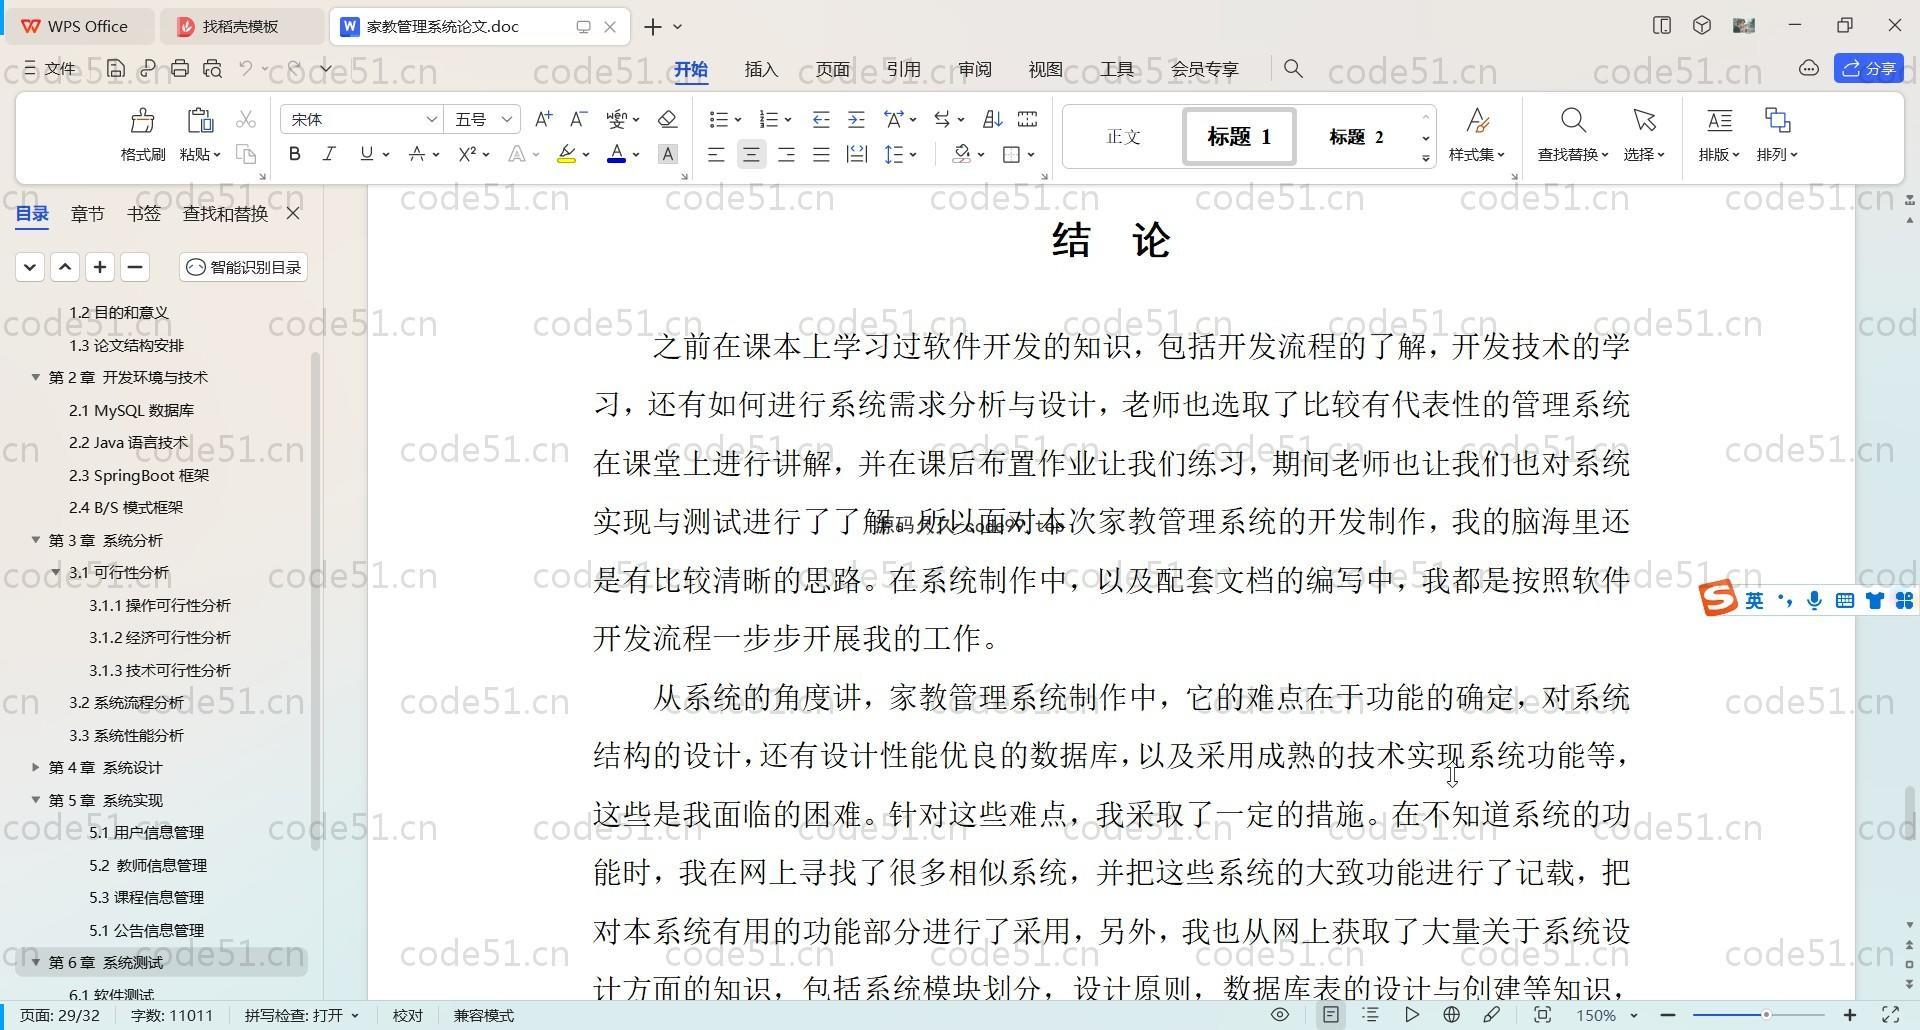Open the 插入 ribbon tab
This screenshot has width=1920, height=1030.
[761, 69]
